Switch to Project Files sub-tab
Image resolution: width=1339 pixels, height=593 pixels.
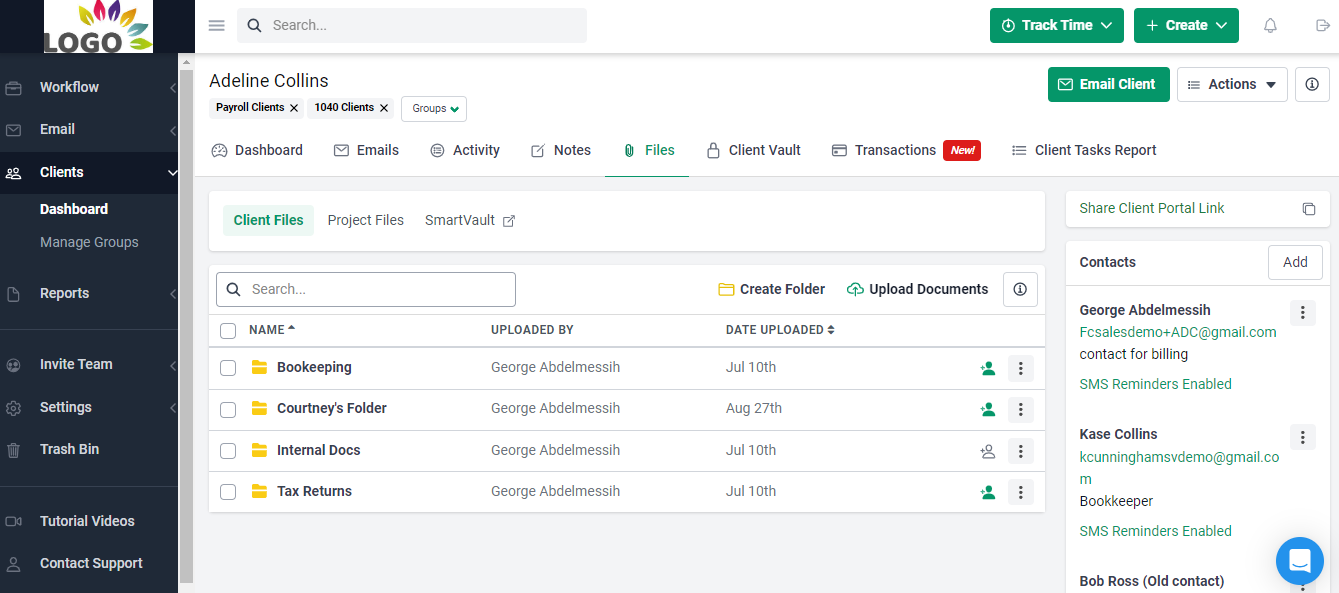[366, 220]
